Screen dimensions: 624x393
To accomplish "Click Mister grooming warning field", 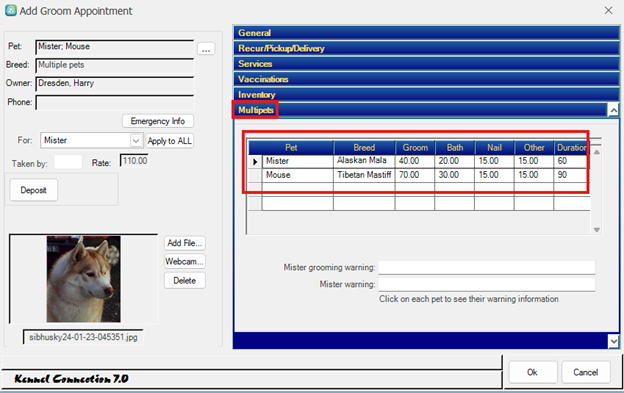I will pos(487,268).
